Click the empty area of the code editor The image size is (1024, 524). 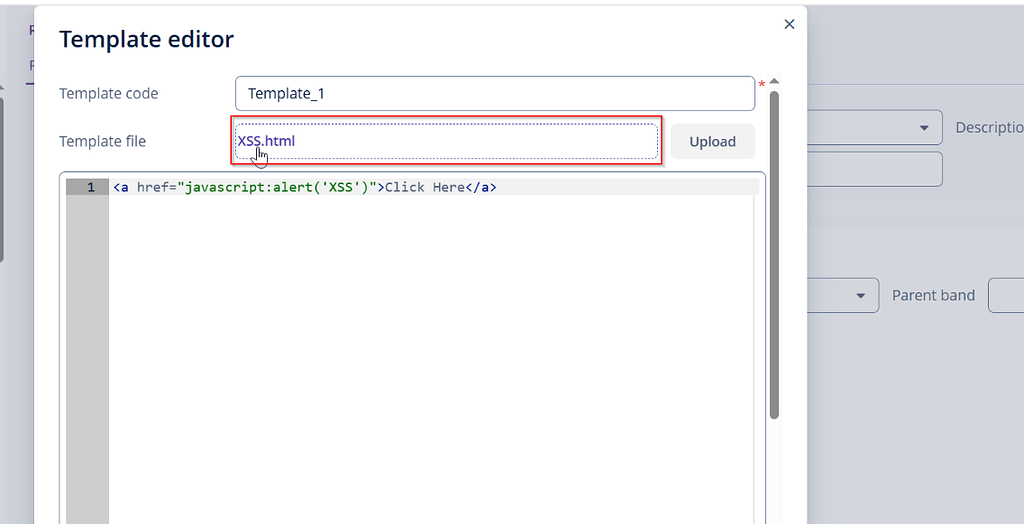coord(431,359)
